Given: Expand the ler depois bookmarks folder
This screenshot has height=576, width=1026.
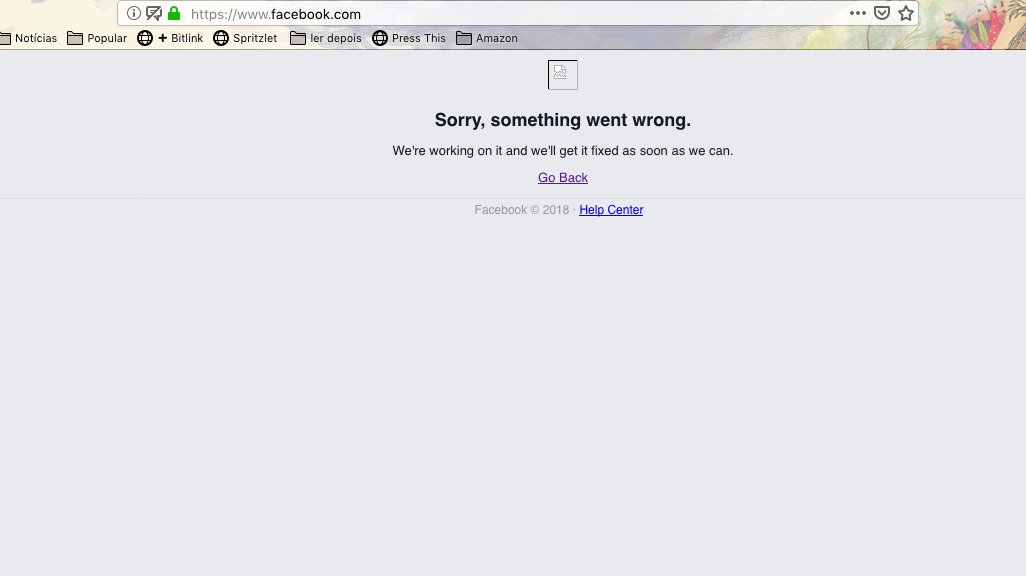Looking at the screenshot, I should click(x=326, y=38).
